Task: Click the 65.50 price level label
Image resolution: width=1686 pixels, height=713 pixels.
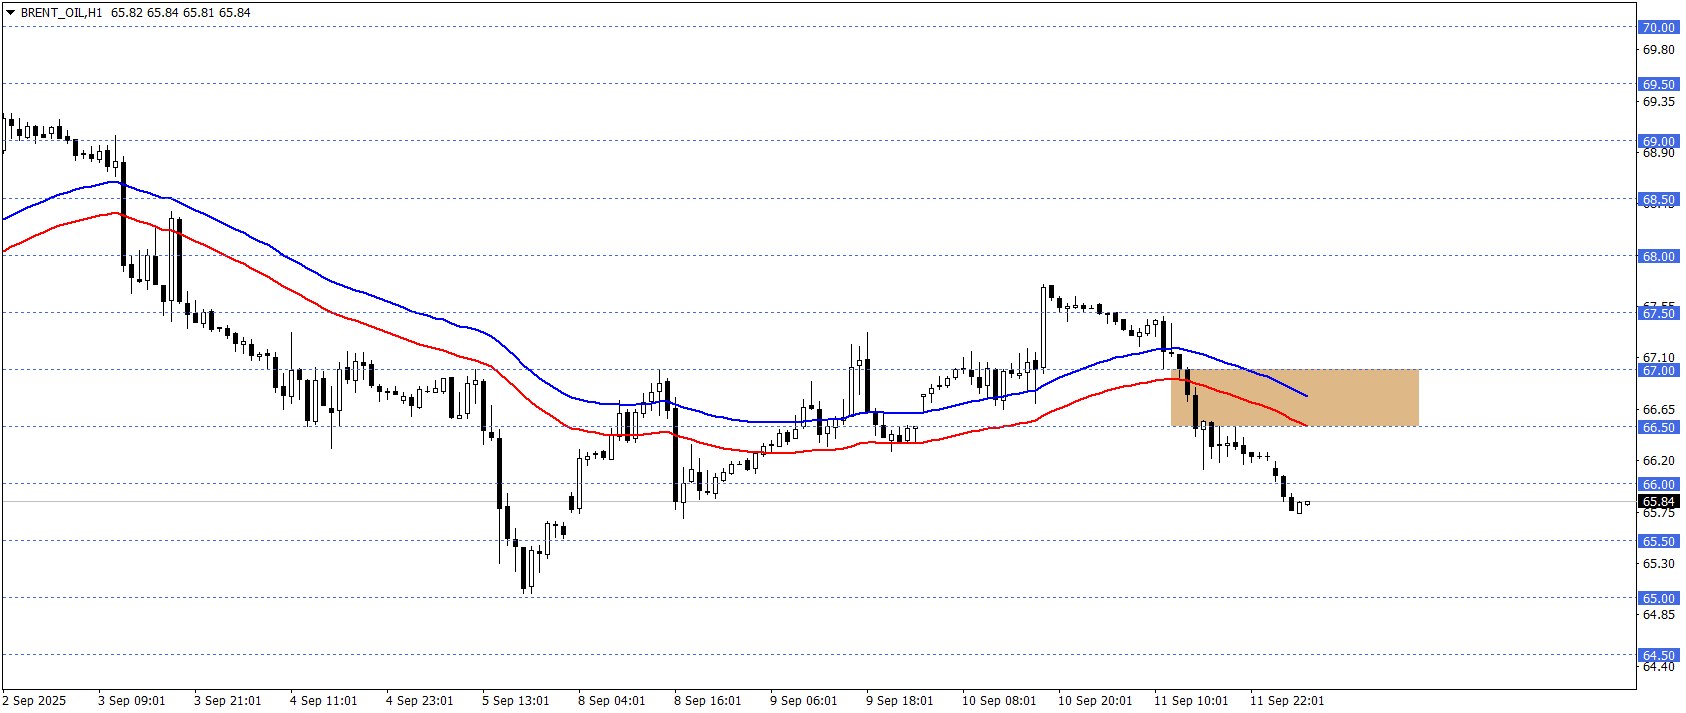Action: pyautogui.click(x=1658, y=541)
